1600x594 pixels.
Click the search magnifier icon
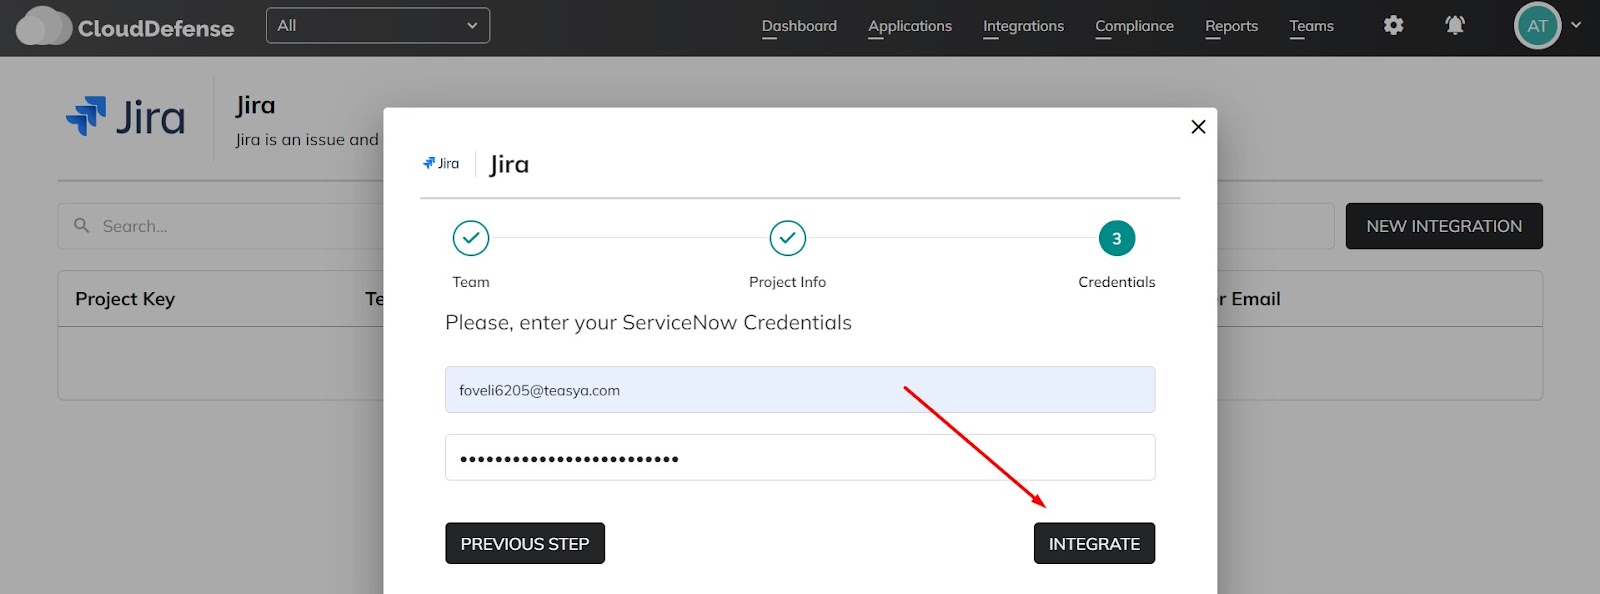[82, 226]
